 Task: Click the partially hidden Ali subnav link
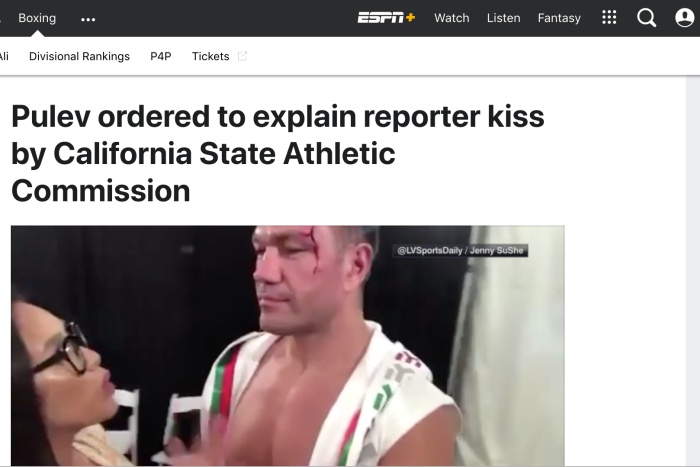click(x=4, y=56)
